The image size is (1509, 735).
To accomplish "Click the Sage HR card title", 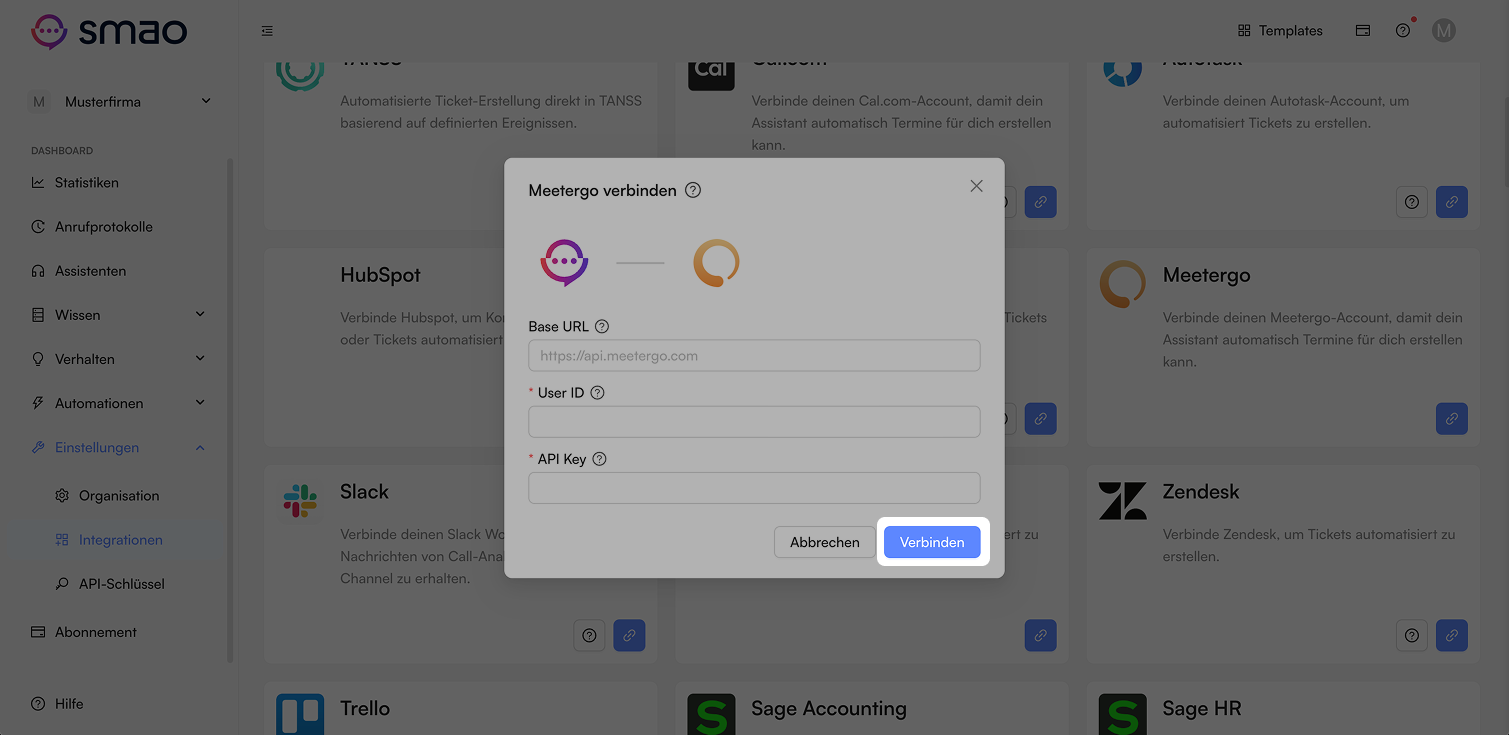I will click(1202, 709).
